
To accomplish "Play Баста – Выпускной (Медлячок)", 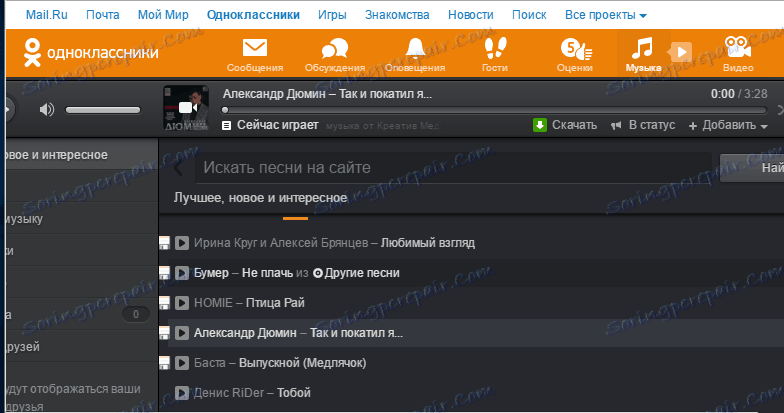I will [182, 363].
